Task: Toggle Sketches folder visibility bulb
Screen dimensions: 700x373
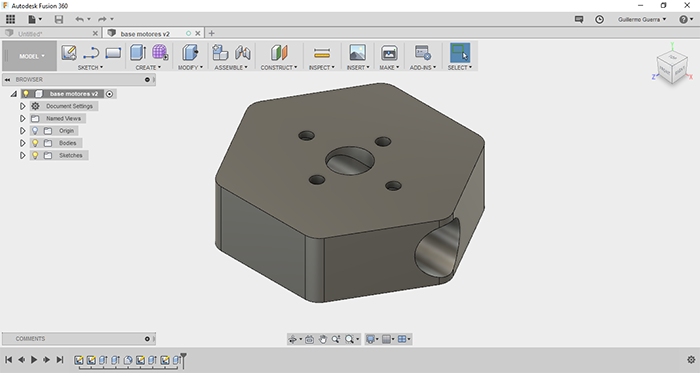Action: click(x=35, y=155)
